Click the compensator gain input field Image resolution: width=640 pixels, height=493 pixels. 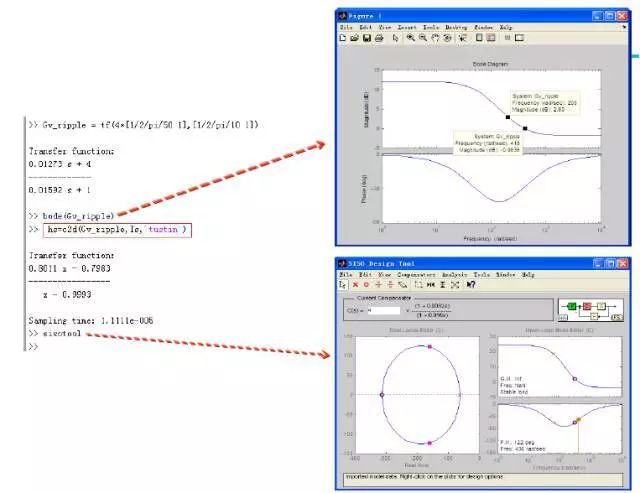384,311
